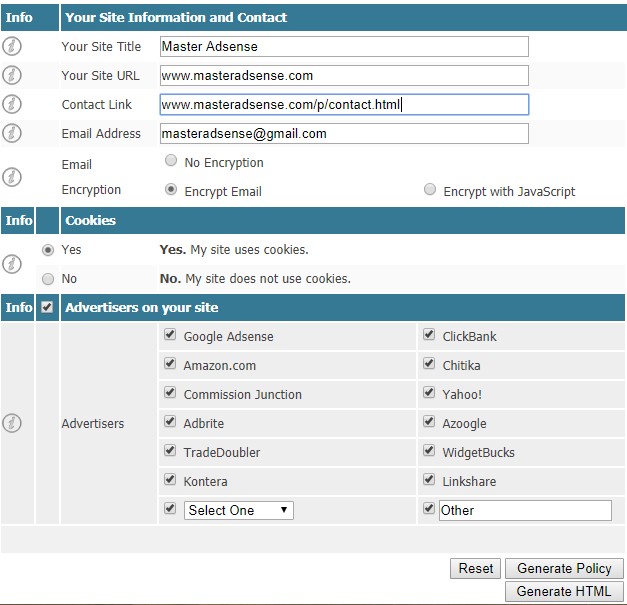Uncheck the Amazon.com advertiser
Screen dimensions: 627x605
(170, 363)
